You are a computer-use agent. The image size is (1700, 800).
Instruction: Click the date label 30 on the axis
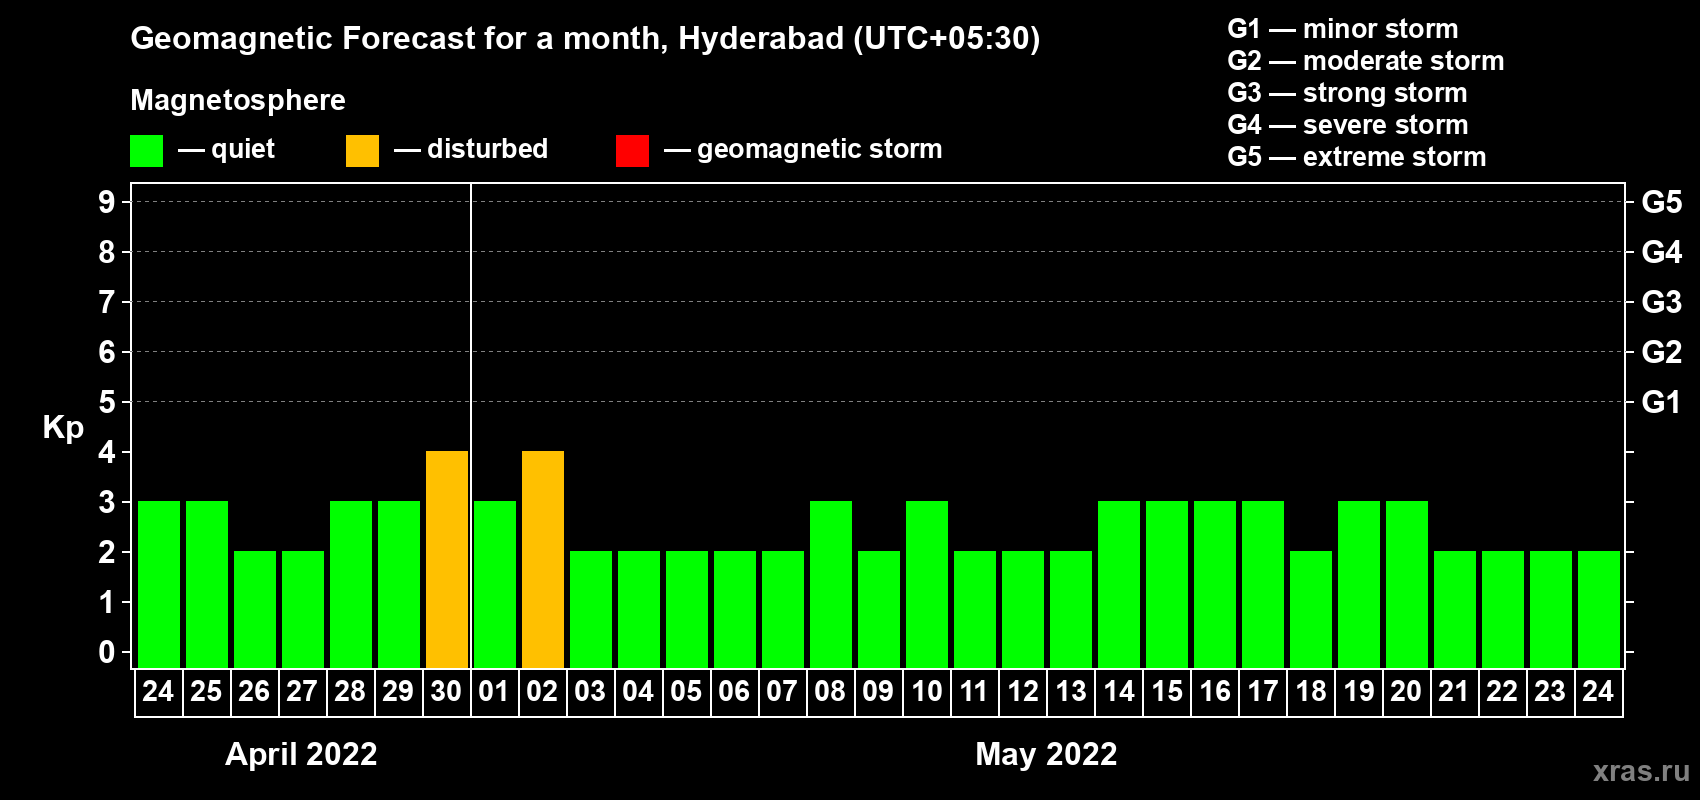pyautogui.click(x=446, y=691)
